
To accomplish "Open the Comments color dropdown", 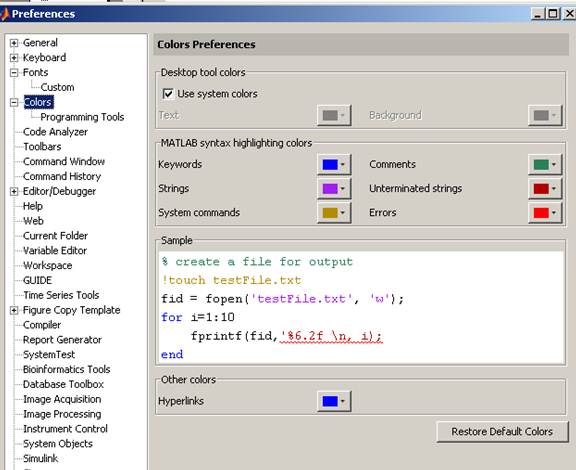I will (x=545, y=164).
